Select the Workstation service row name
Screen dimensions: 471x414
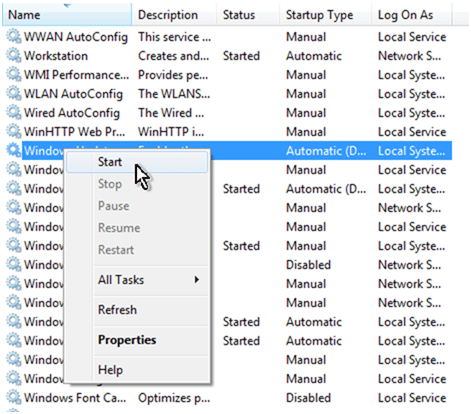(56, 56)
